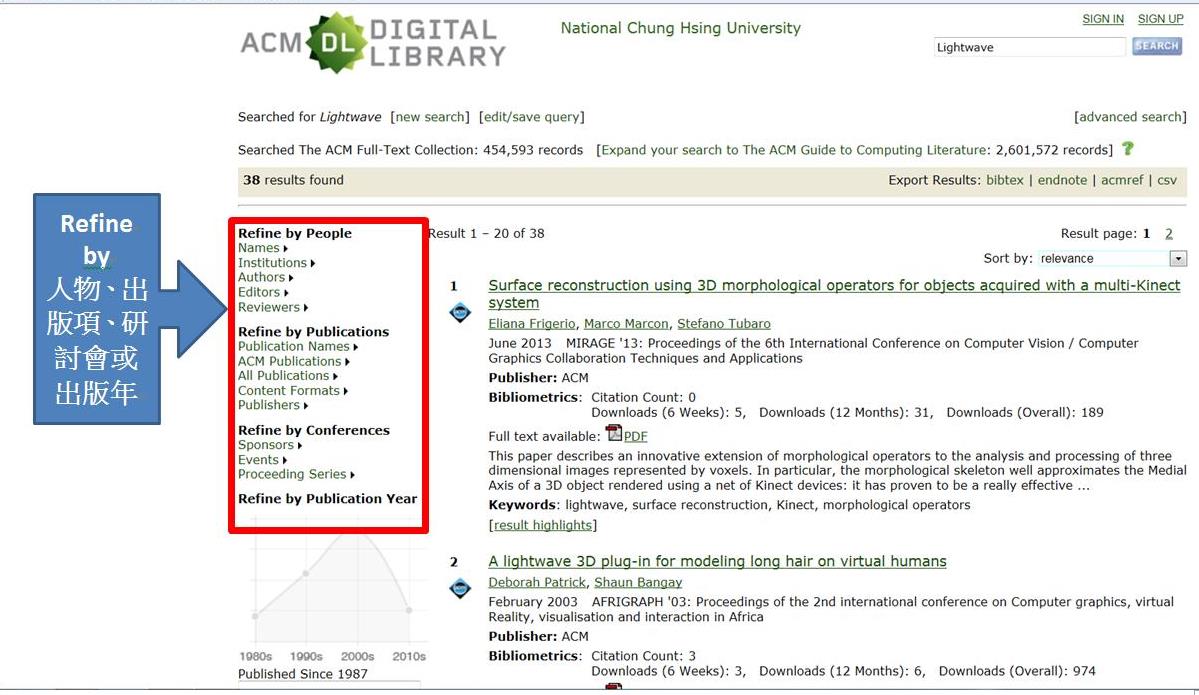The image size is (1199, 695).
Task: Click the 1990s point on publication year chart
Action: point(305,573)
